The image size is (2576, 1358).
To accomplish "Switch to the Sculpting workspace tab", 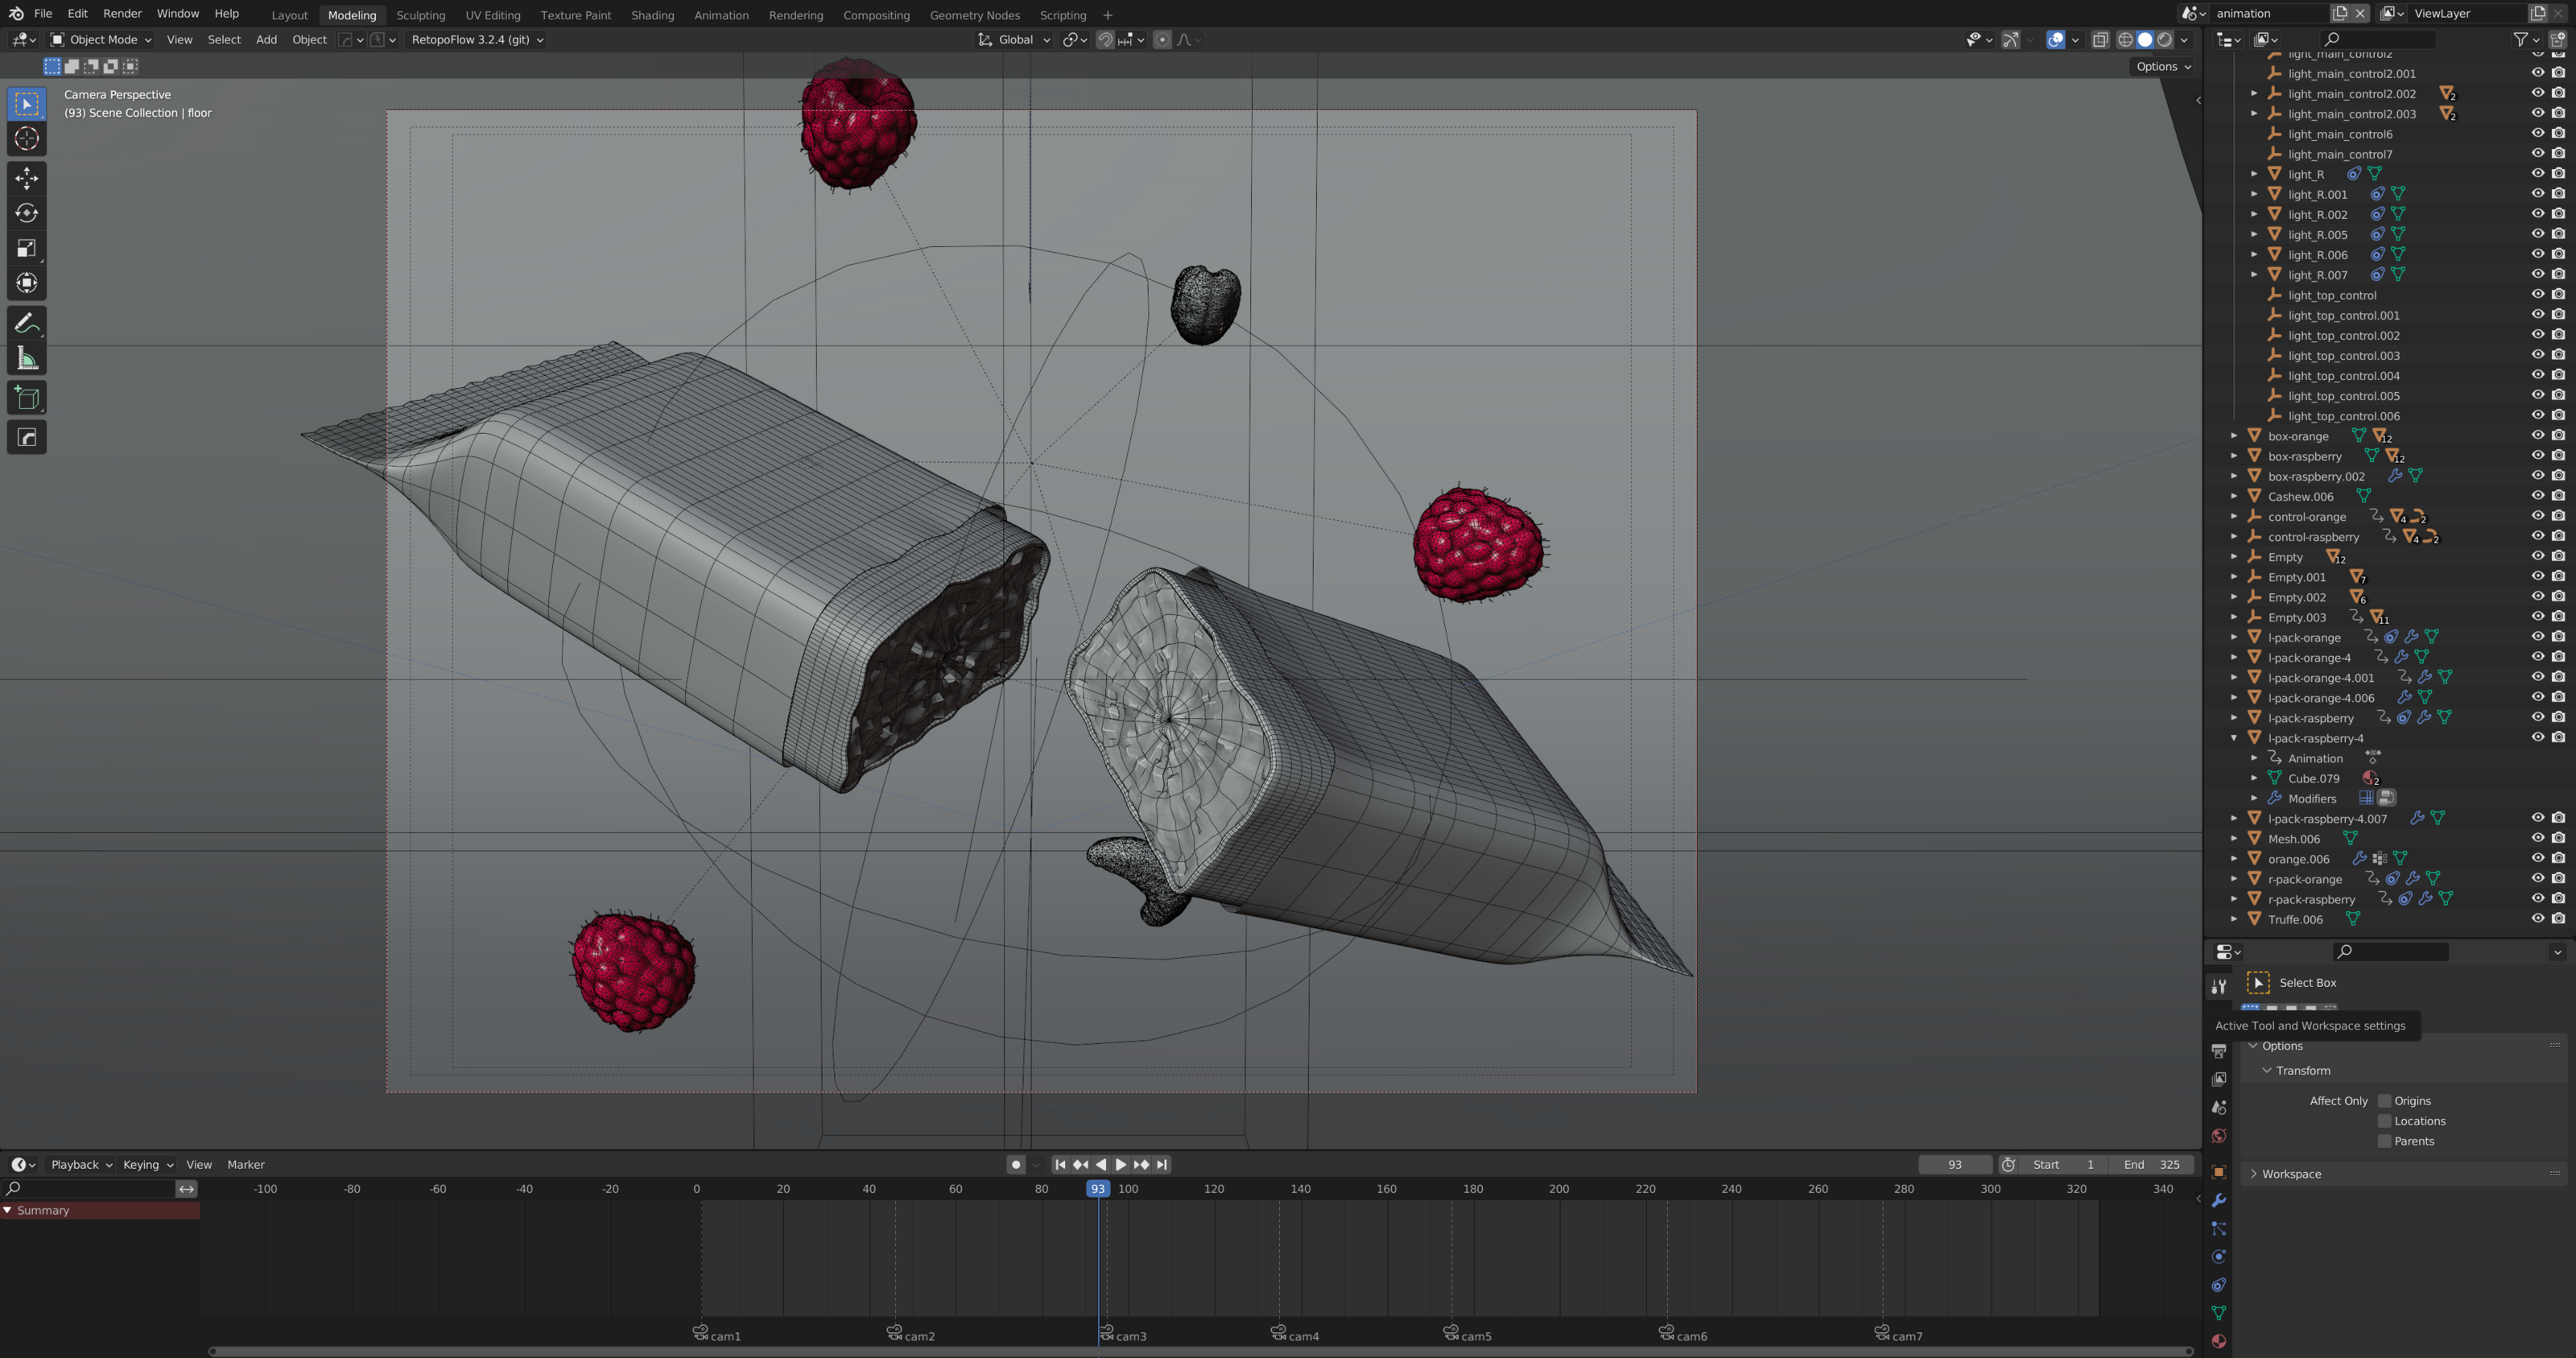I will (x=420, y=15).
